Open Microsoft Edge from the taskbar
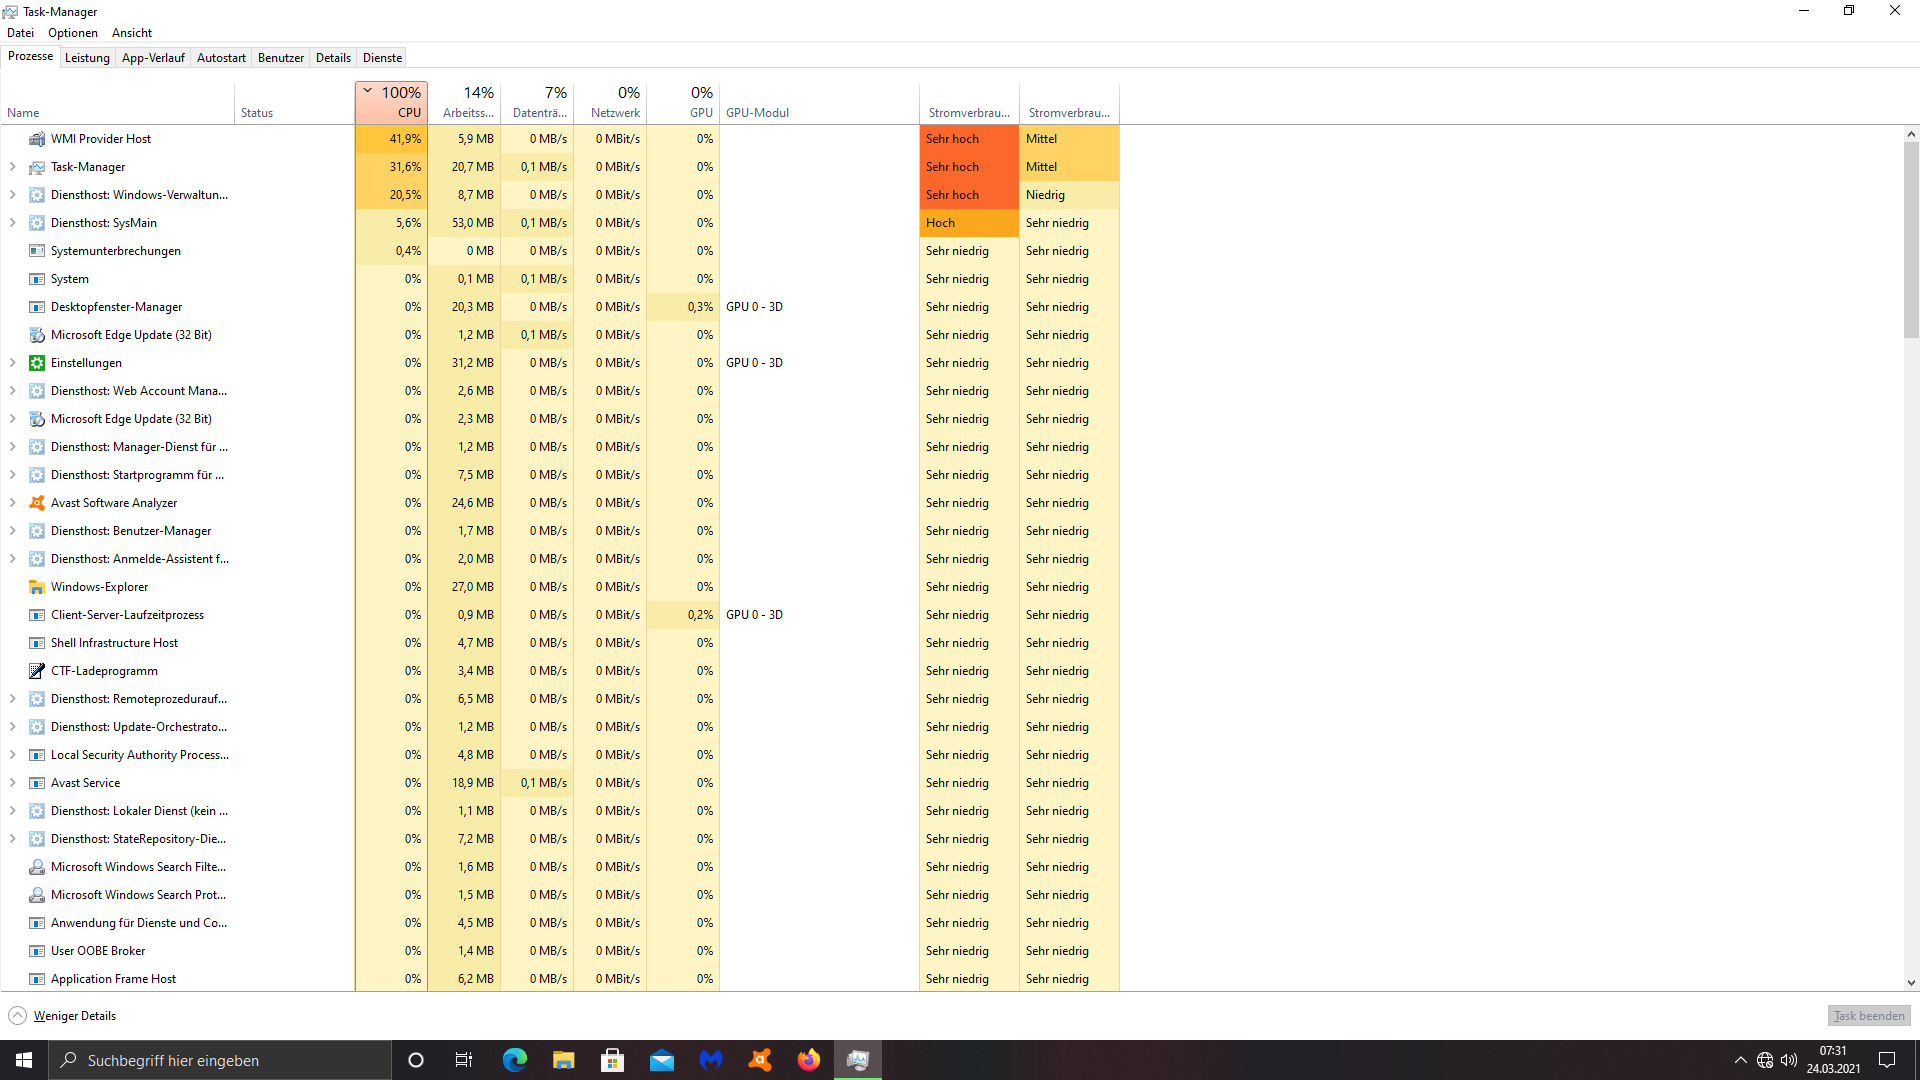 514,1060
